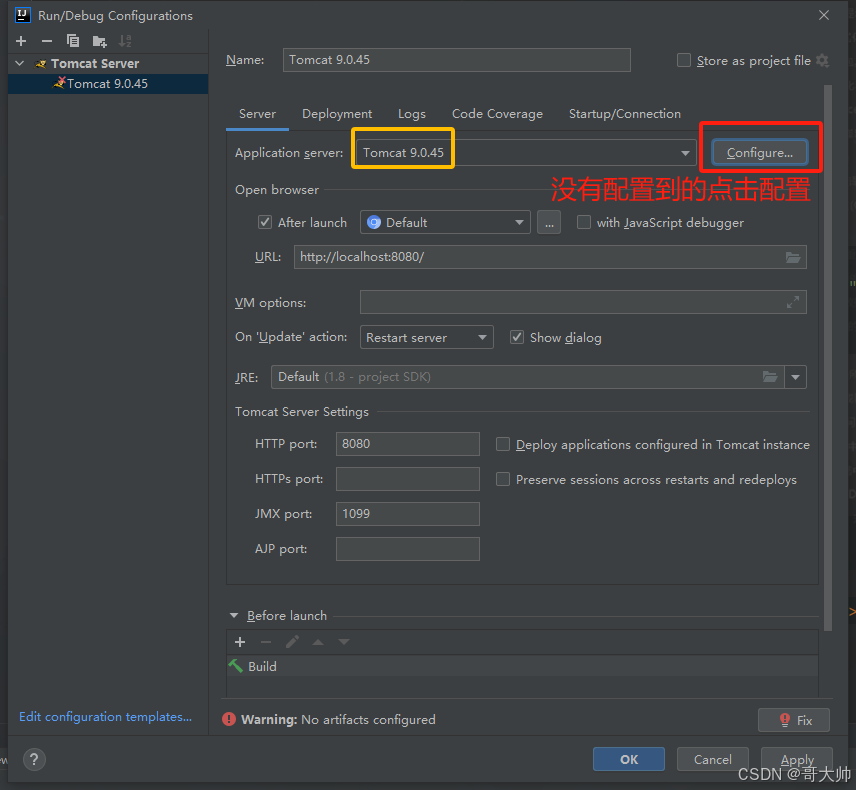Click the red warning icon beside Warning text
This screenshot has height=790, width=856.
229,720
